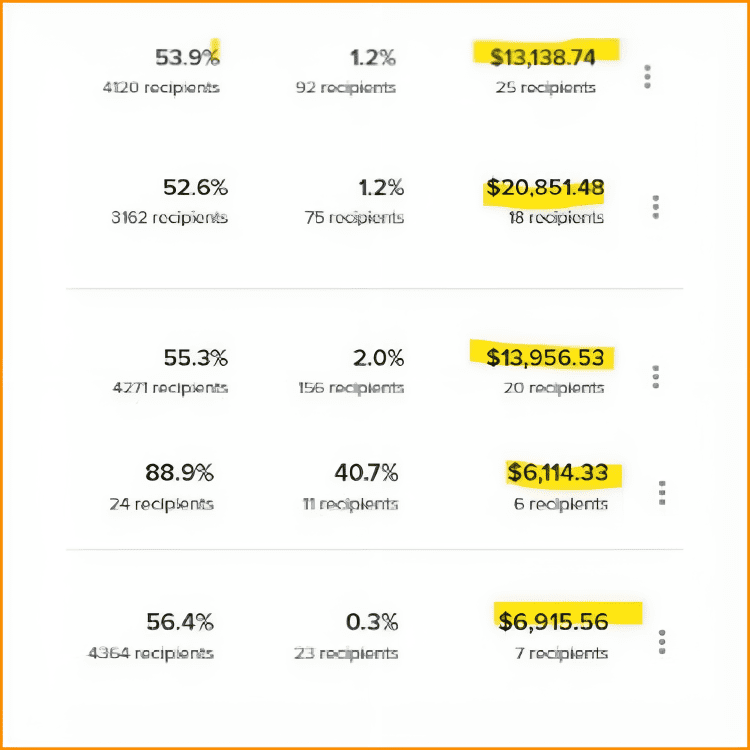750x750 pixels.
Task: Click the 56.4% open rate
Action: coord(180,622)
